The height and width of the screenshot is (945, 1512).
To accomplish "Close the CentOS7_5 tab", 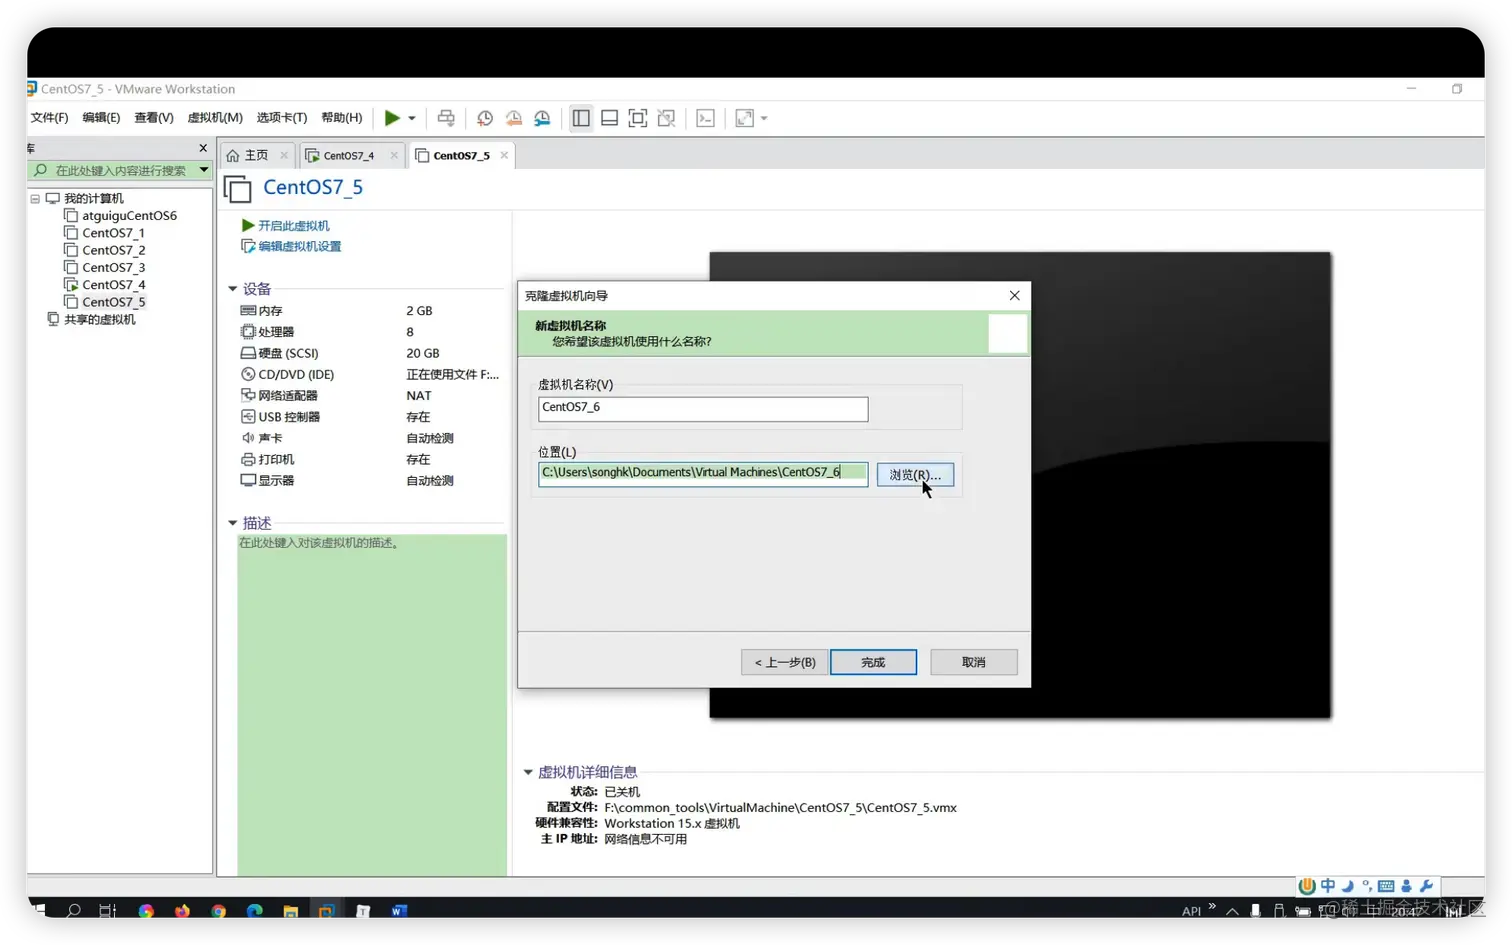I will [x=504, y=155].
